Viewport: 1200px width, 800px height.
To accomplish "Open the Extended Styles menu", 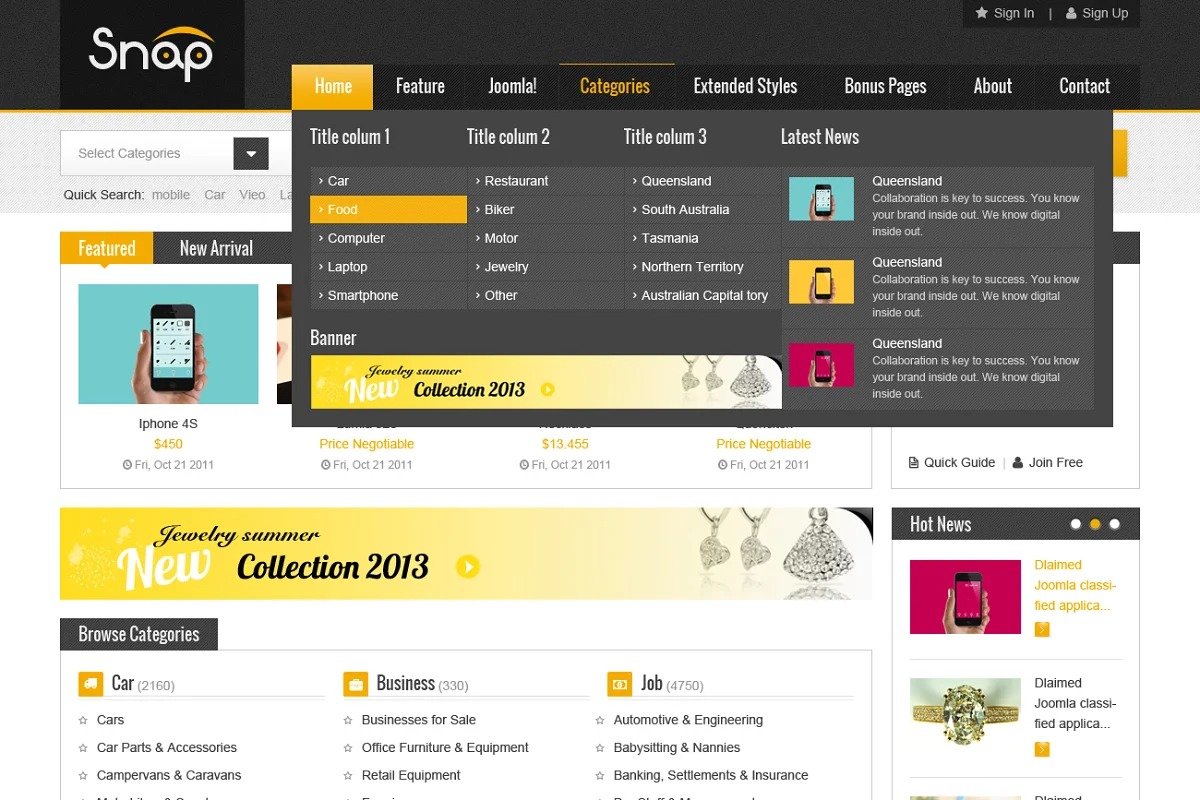I will 745,87.
